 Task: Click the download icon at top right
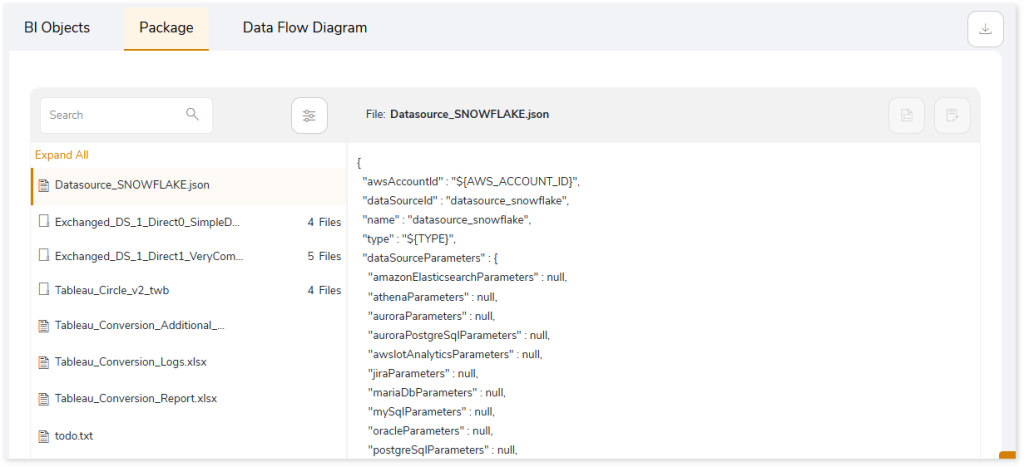(985, 29)
